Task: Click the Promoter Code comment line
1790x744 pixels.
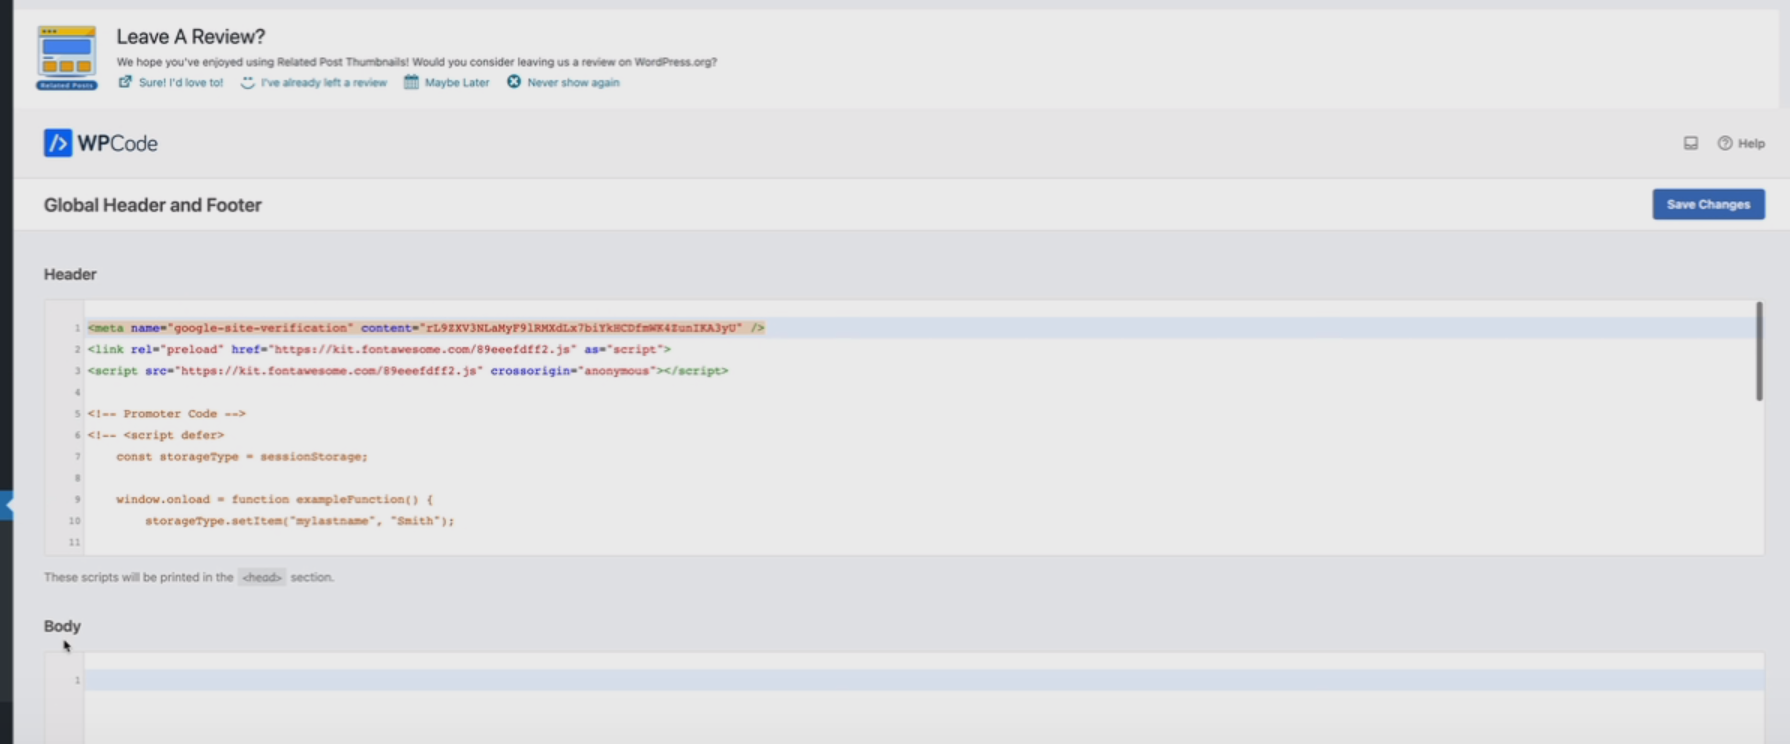Action: [x=166, y=413]
